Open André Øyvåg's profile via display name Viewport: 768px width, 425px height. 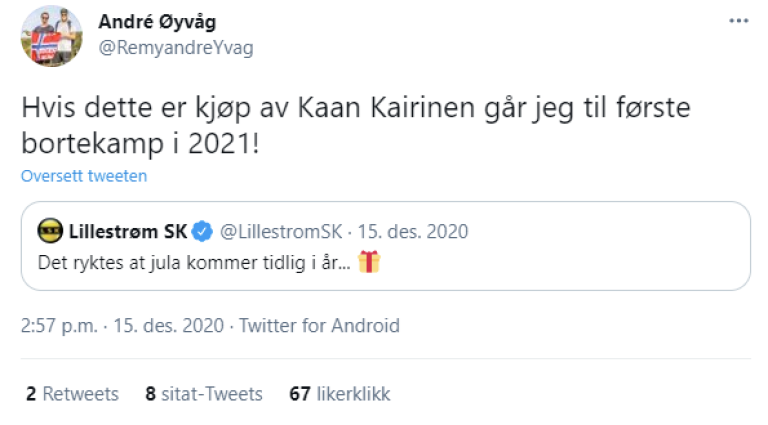pyautogui.click(x=157, y=22)
